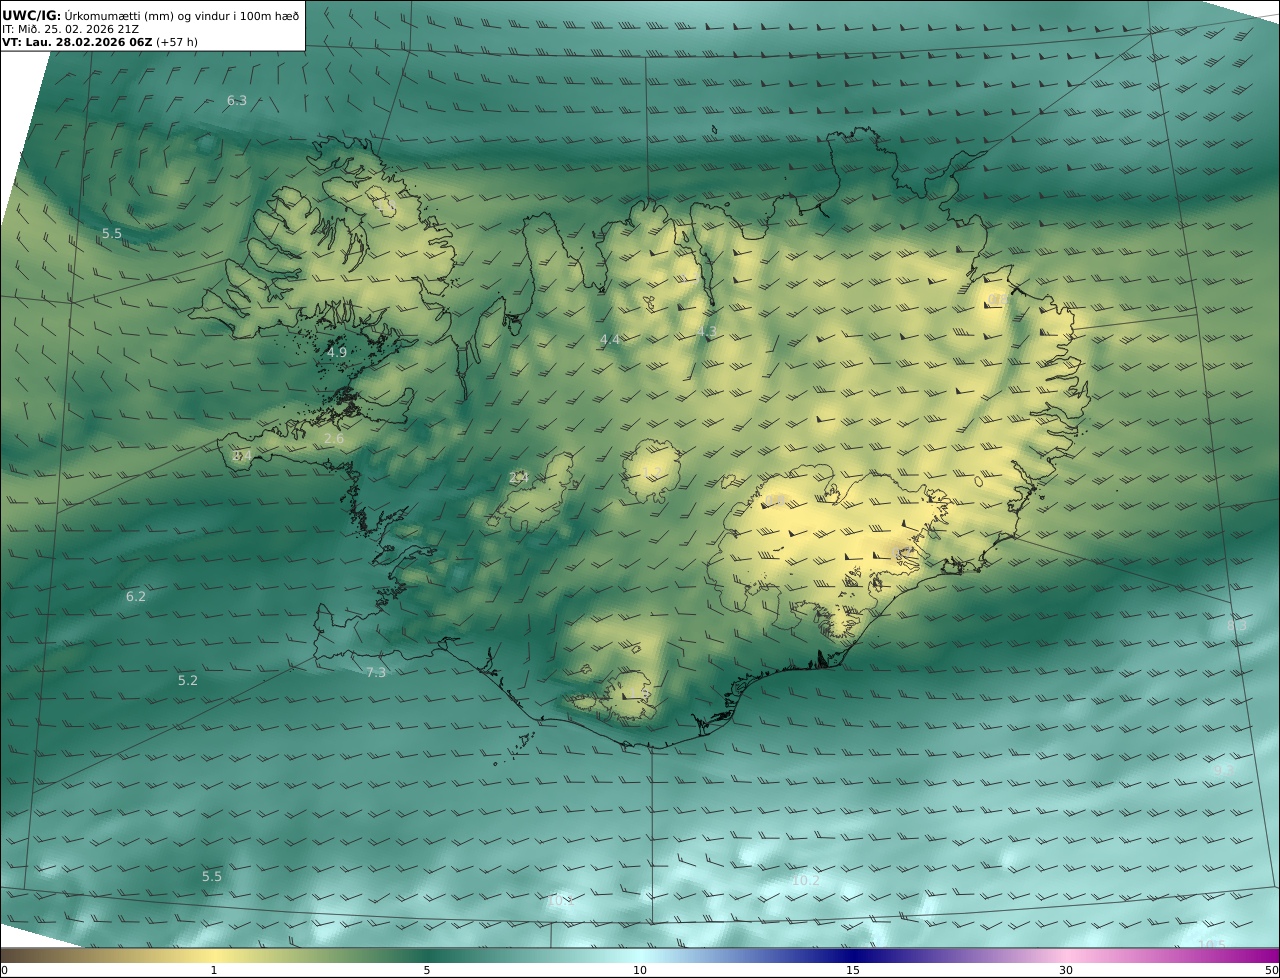Click the 2.6 value label on Snæfellsnes peninsula
The height and width of the screenshot is (978, 1280).
(x=334, y=438)
